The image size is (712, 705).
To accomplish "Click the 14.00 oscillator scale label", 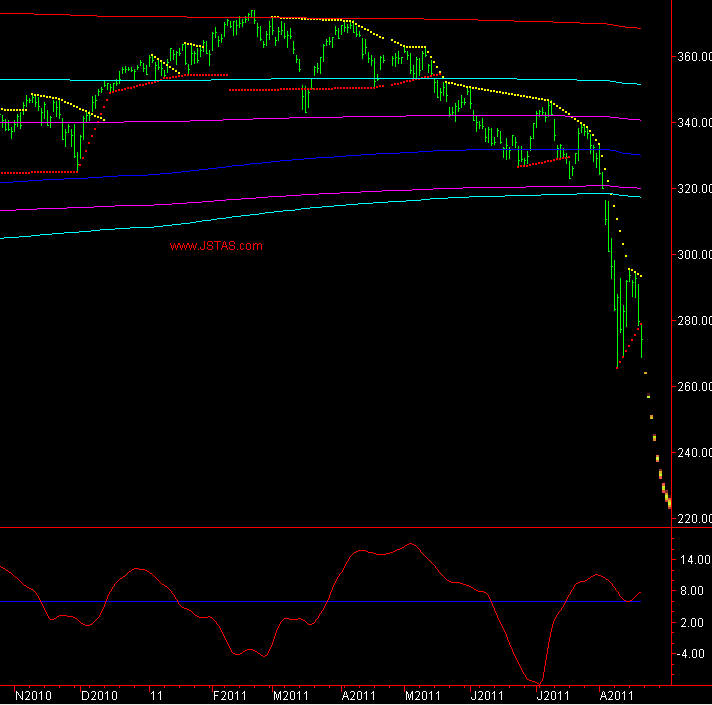I will pyautogui.click(x=693, y=559).
